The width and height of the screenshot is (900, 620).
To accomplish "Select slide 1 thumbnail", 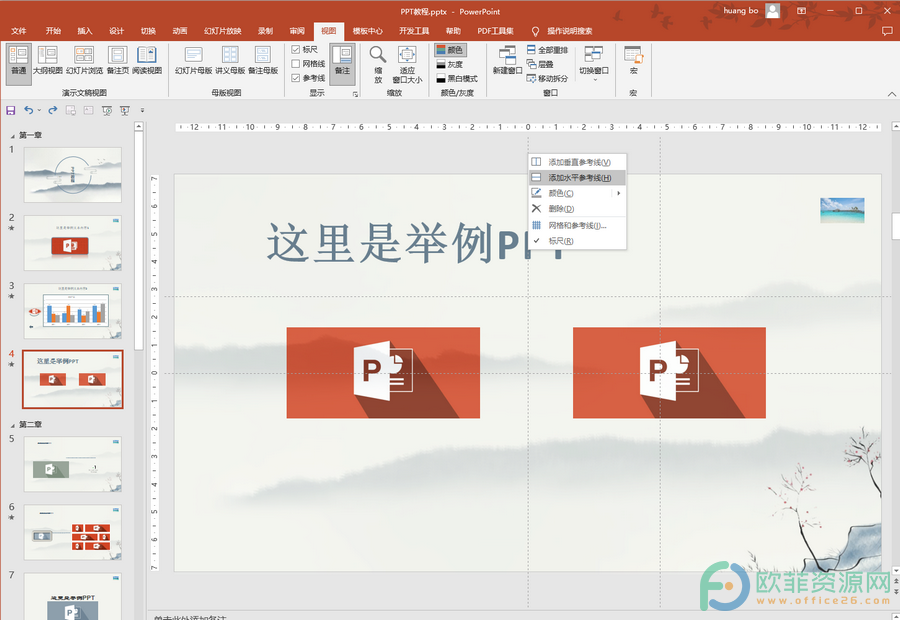I will pyautogui.click(x=72, y=175).
